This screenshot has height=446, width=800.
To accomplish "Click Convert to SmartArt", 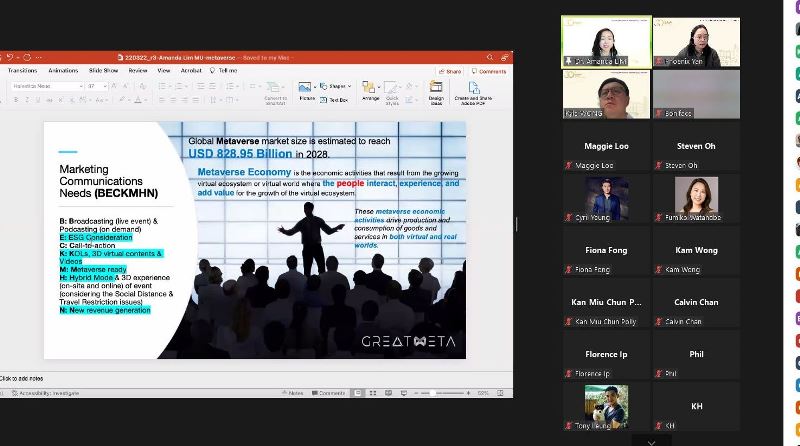I will 275,93.
